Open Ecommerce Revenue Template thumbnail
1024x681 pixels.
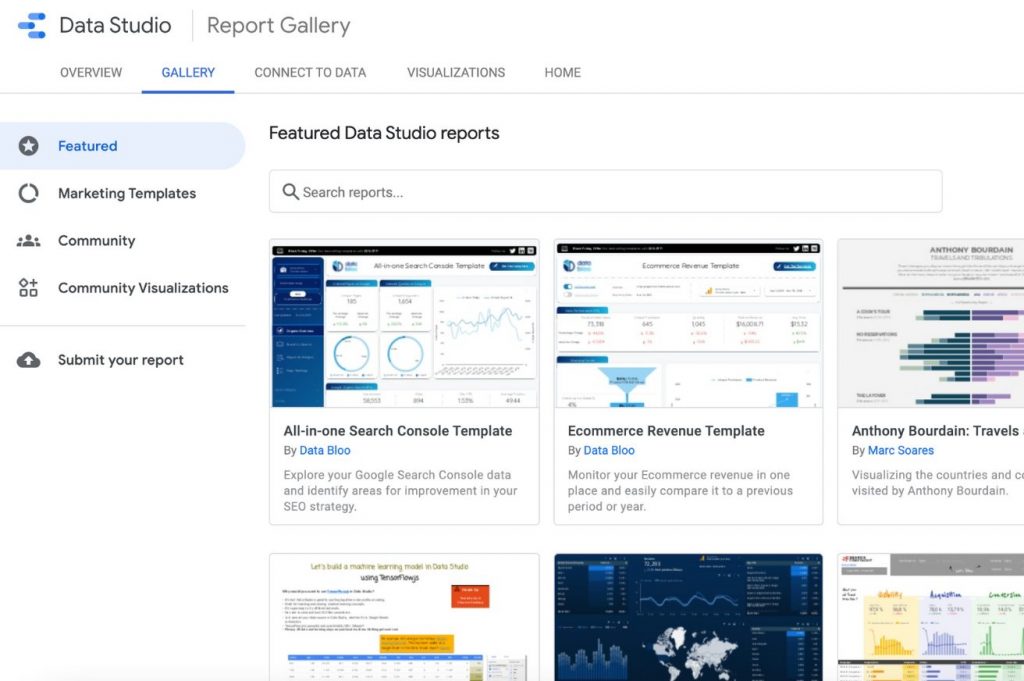coord(688,324)
